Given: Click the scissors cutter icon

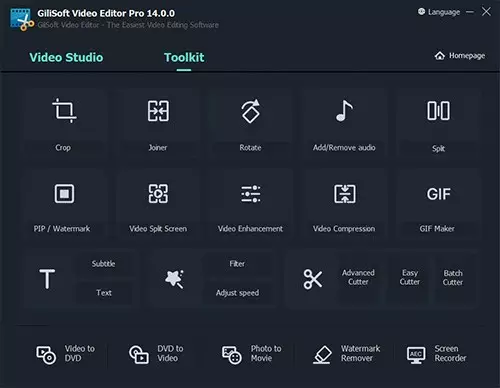Looking at the screenshot, I should pos(313,279).
